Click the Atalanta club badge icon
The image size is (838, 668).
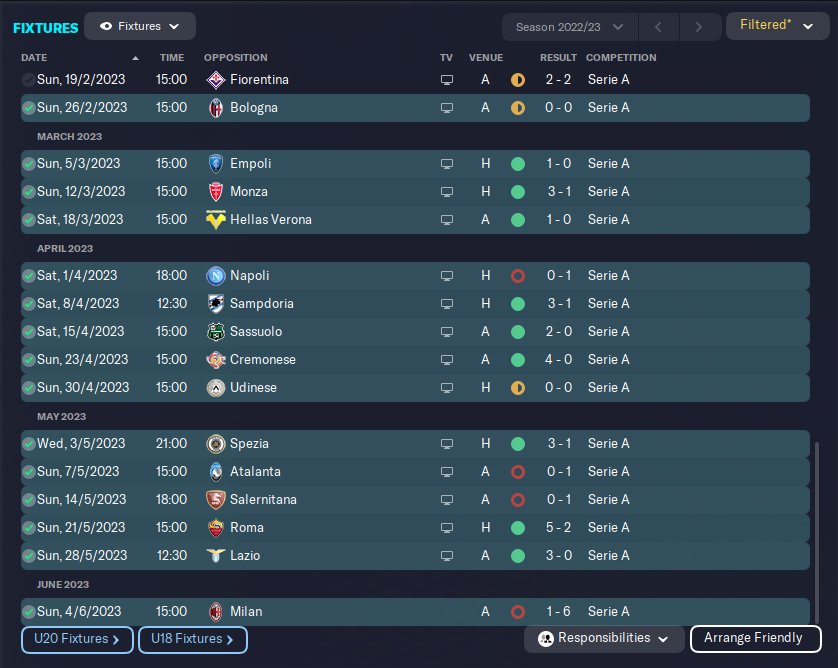(x=215, y=471)
